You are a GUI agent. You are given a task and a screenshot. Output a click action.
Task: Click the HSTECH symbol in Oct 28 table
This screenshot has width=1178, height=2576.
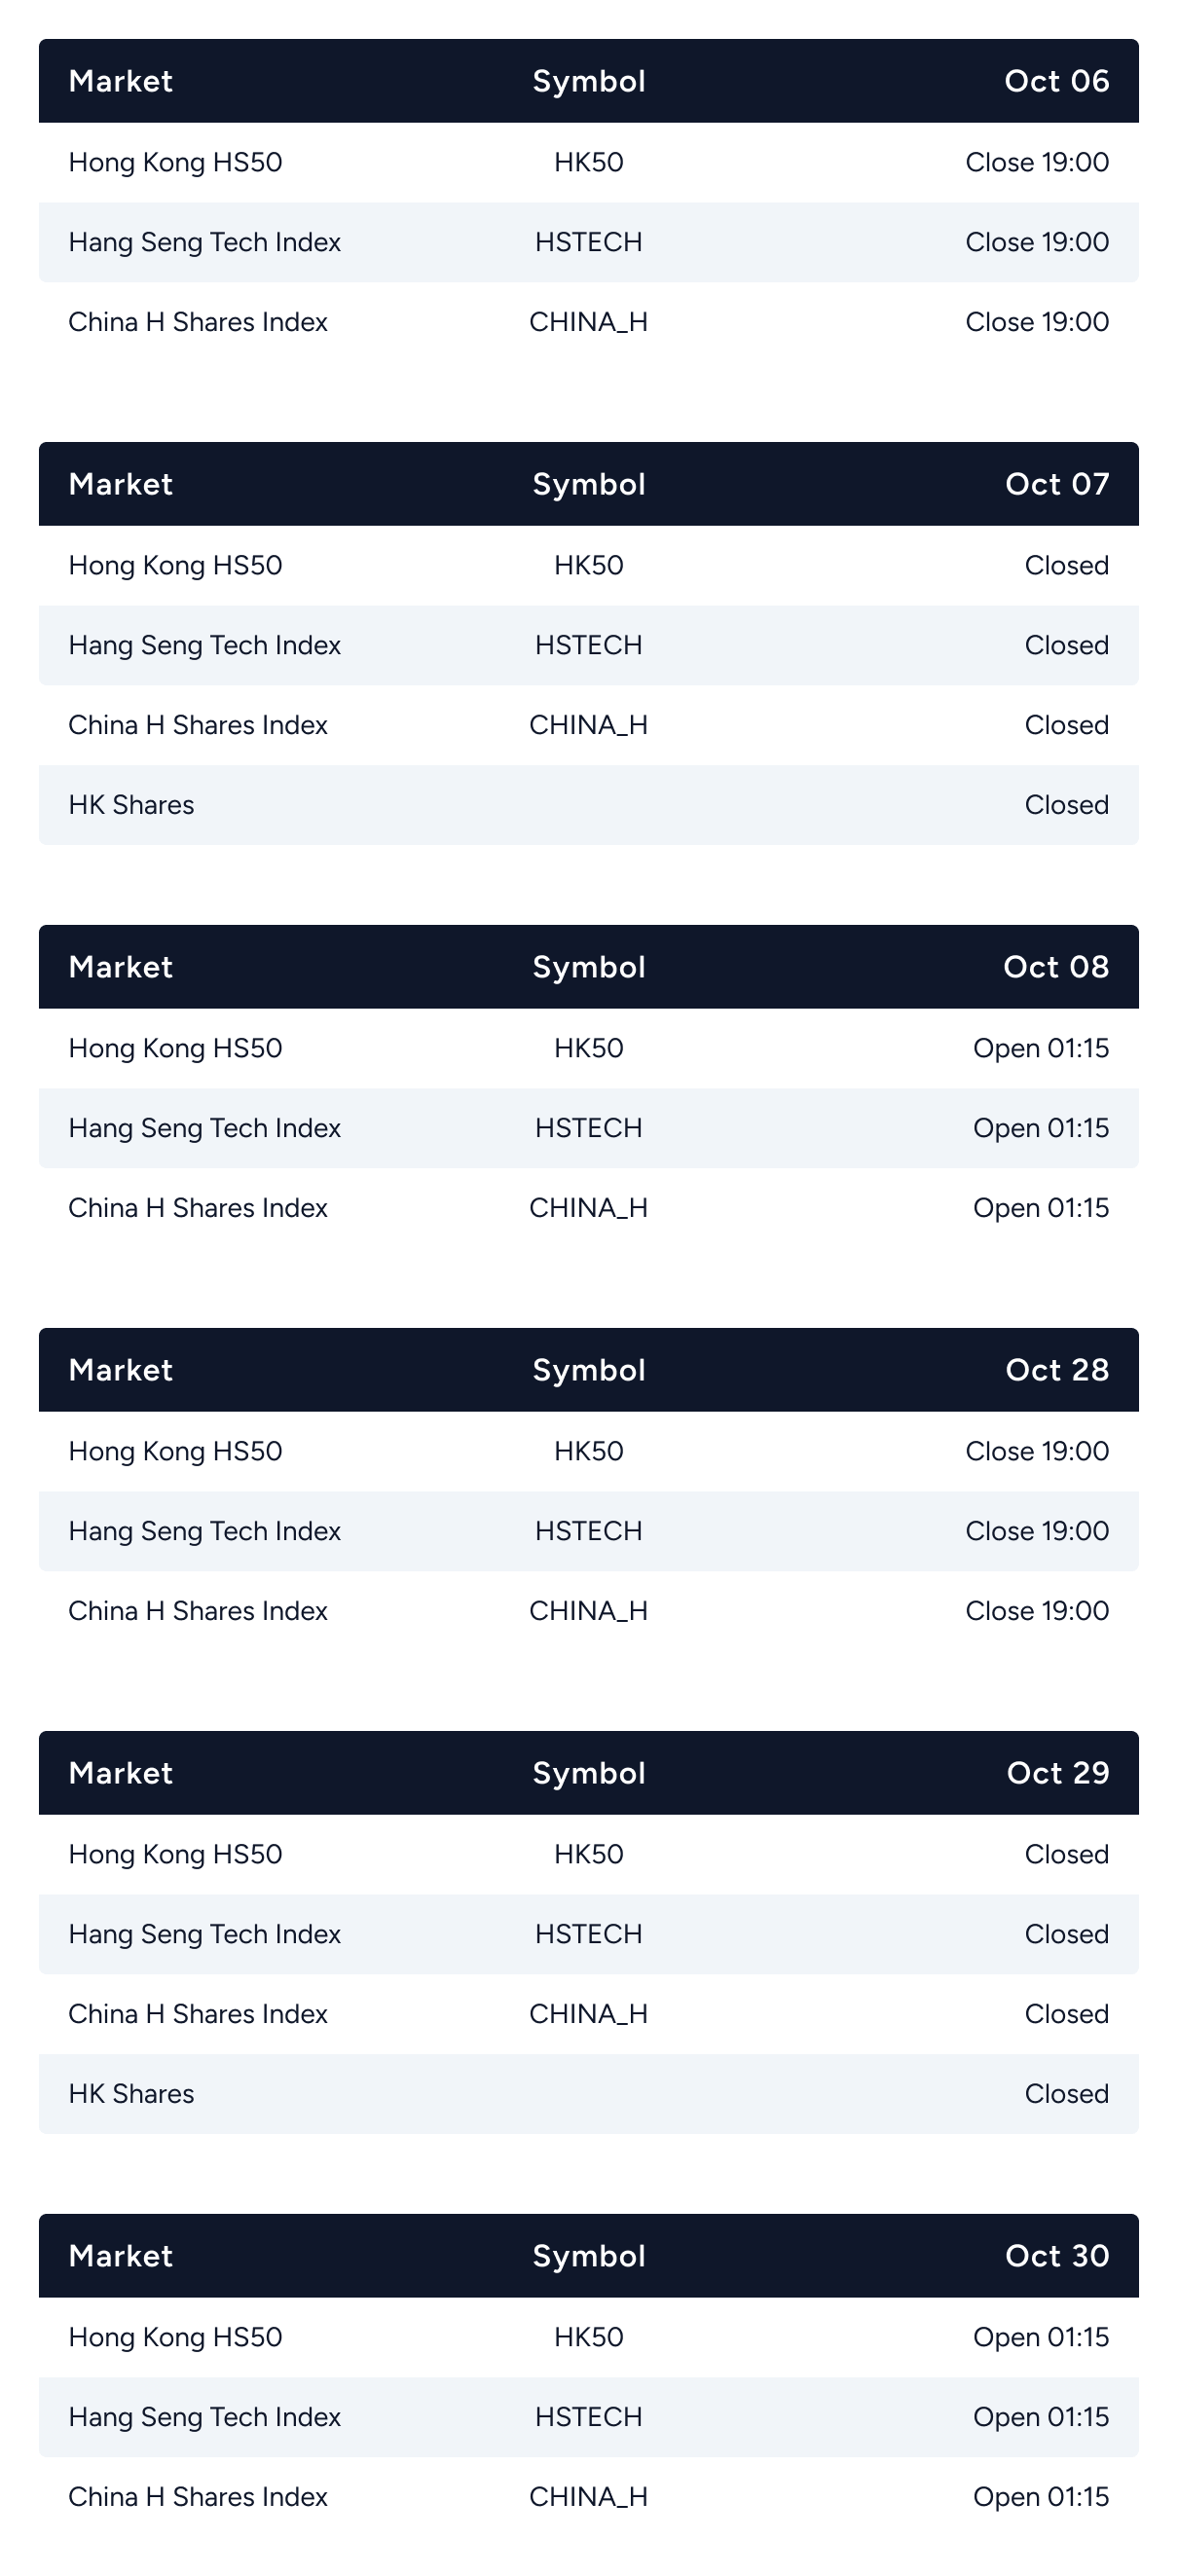point(588,1531)
